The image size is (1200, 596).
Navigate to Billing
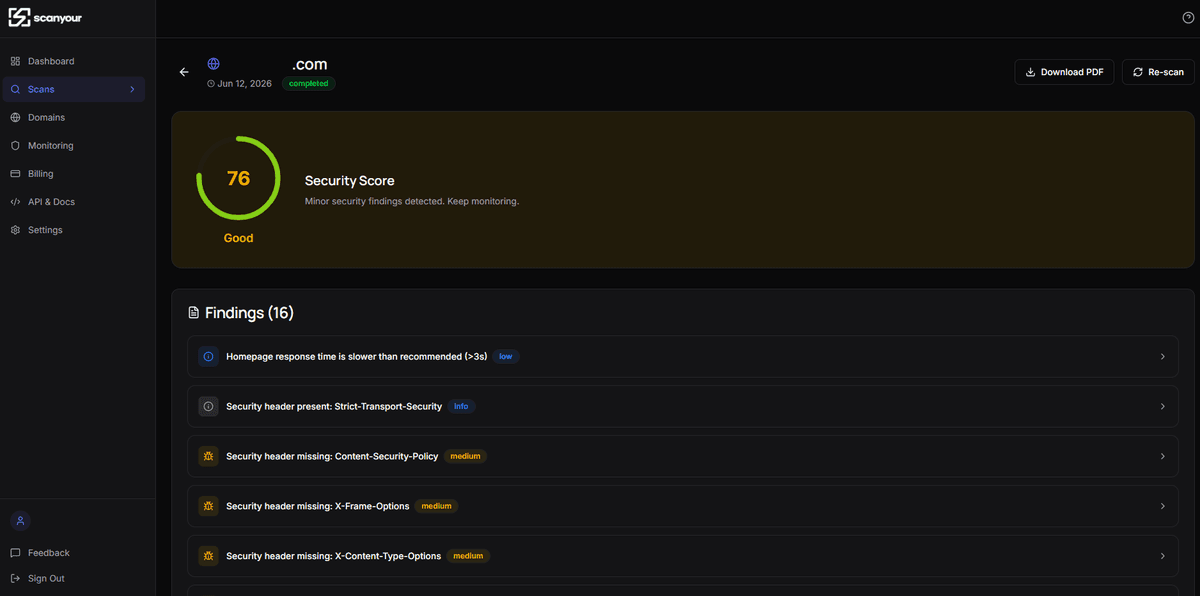pyautogui.click(x=73, y=173)
